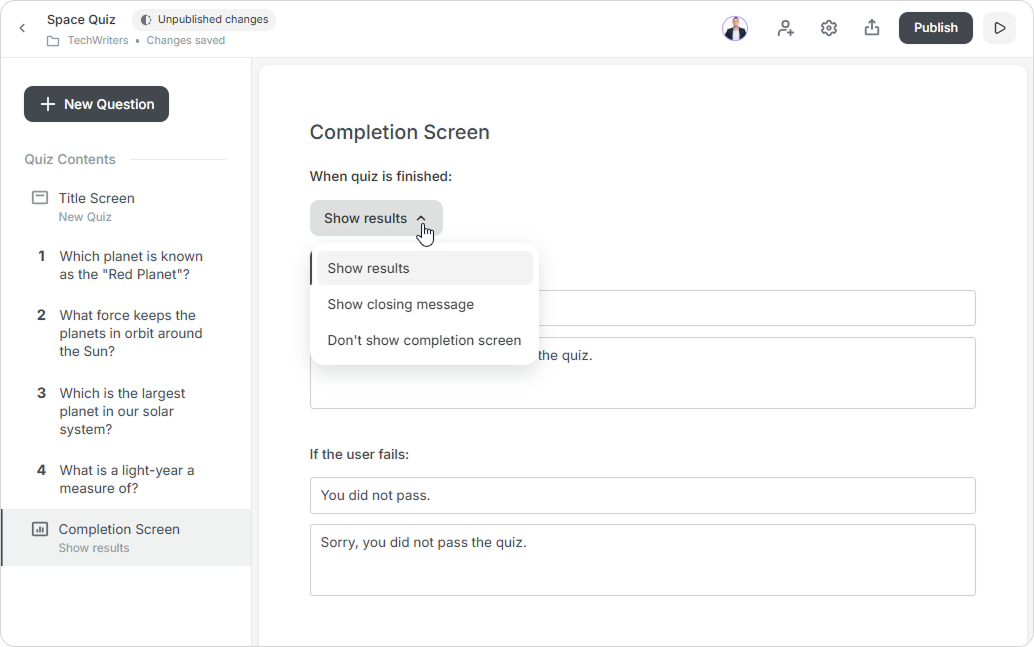
Task: Select question 3 about largest planet
Action: coord(122,411)
